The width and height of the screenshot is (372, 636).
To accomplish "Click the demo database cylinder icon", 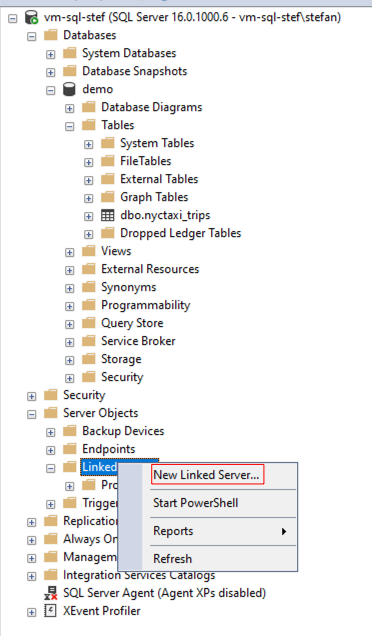I will [69, 89].
